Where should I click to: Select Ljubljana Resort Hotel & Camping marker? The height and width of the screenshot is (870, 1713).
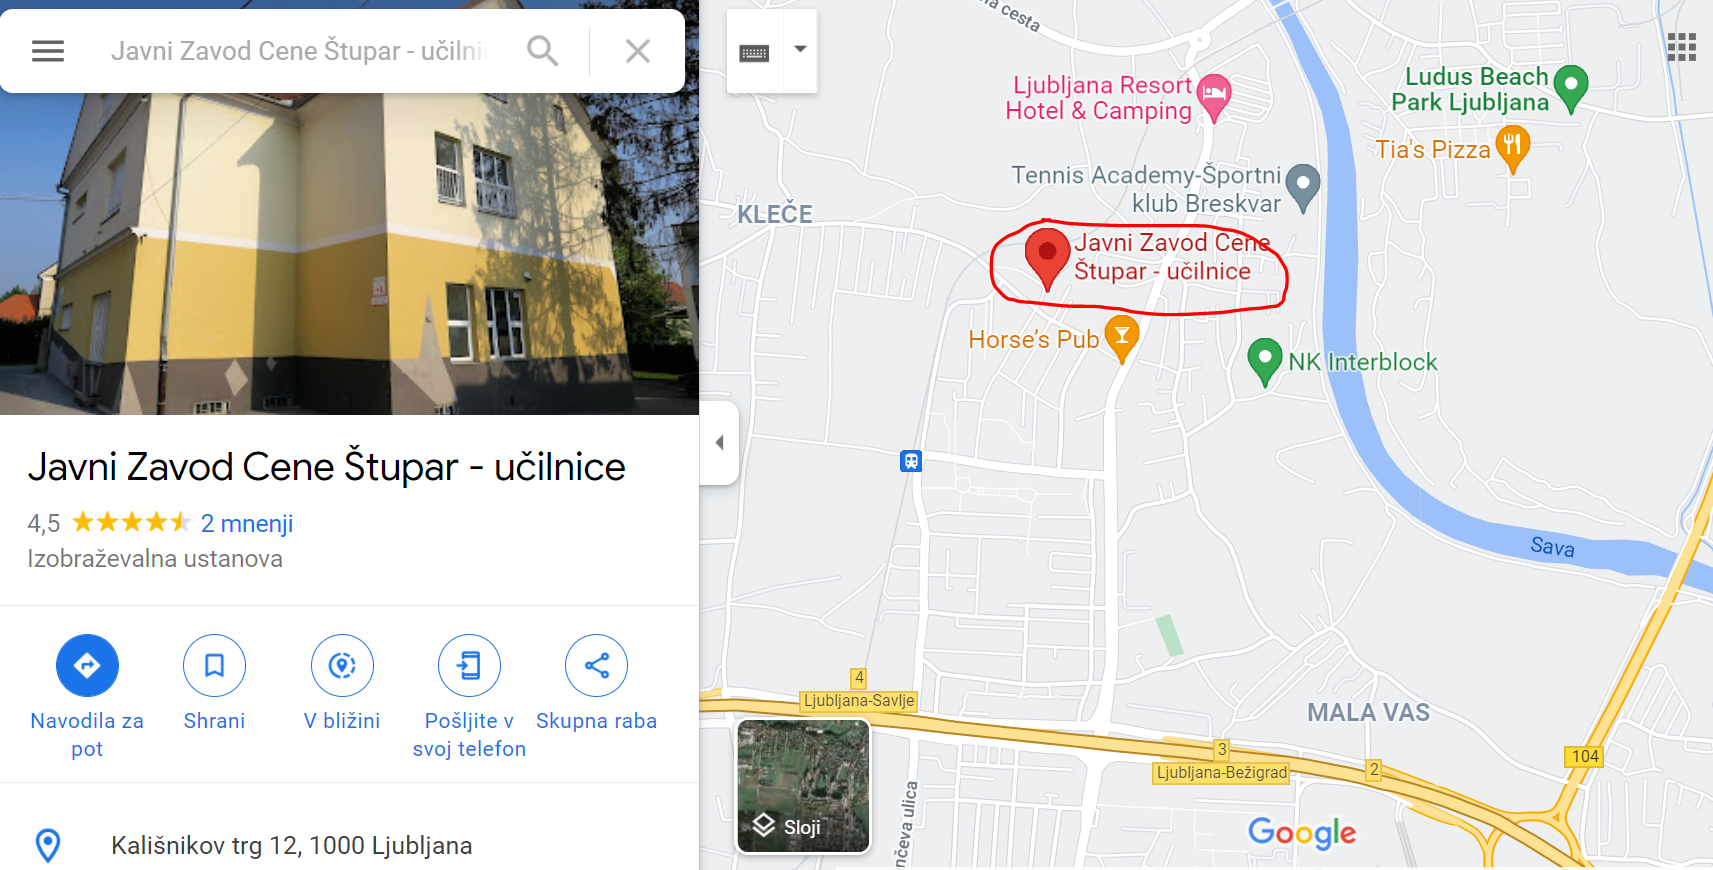point(1214,97)
